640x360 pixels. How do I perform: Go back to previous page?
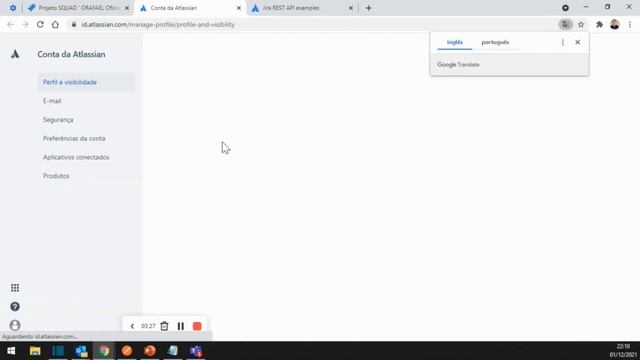(10, 24)
